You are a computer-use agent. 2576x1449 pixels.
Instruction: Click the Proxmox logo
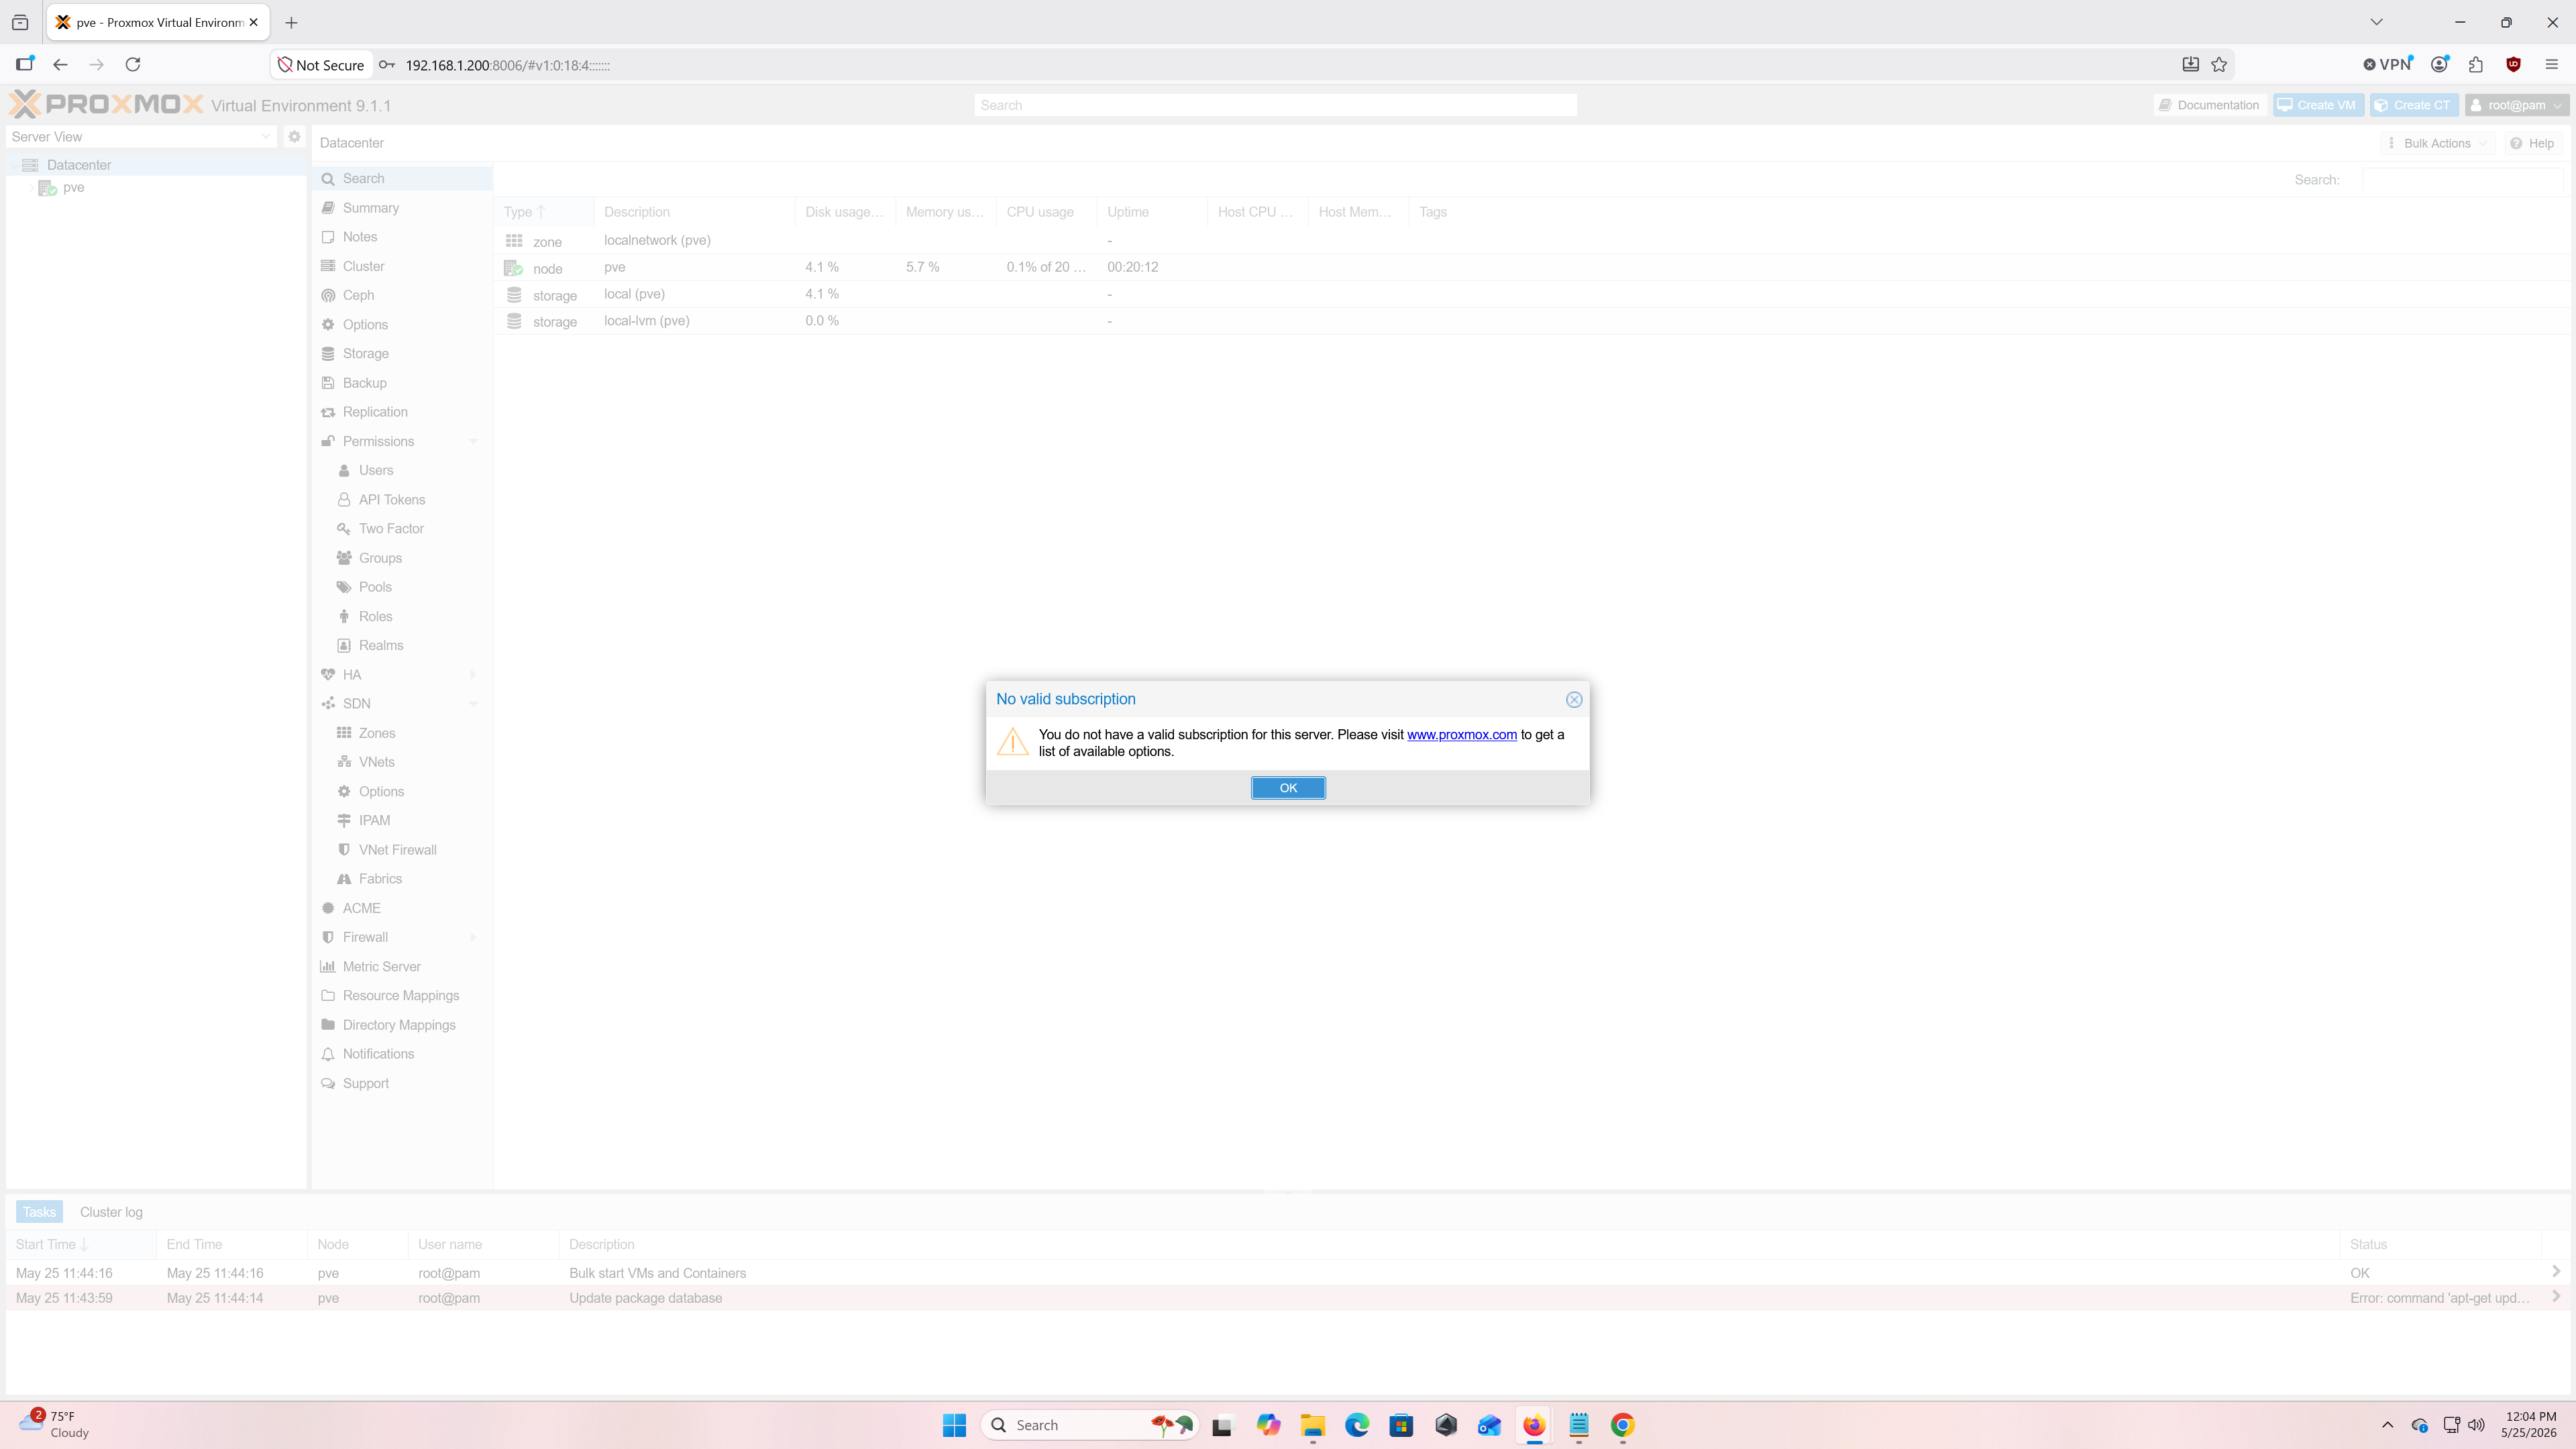106,104
